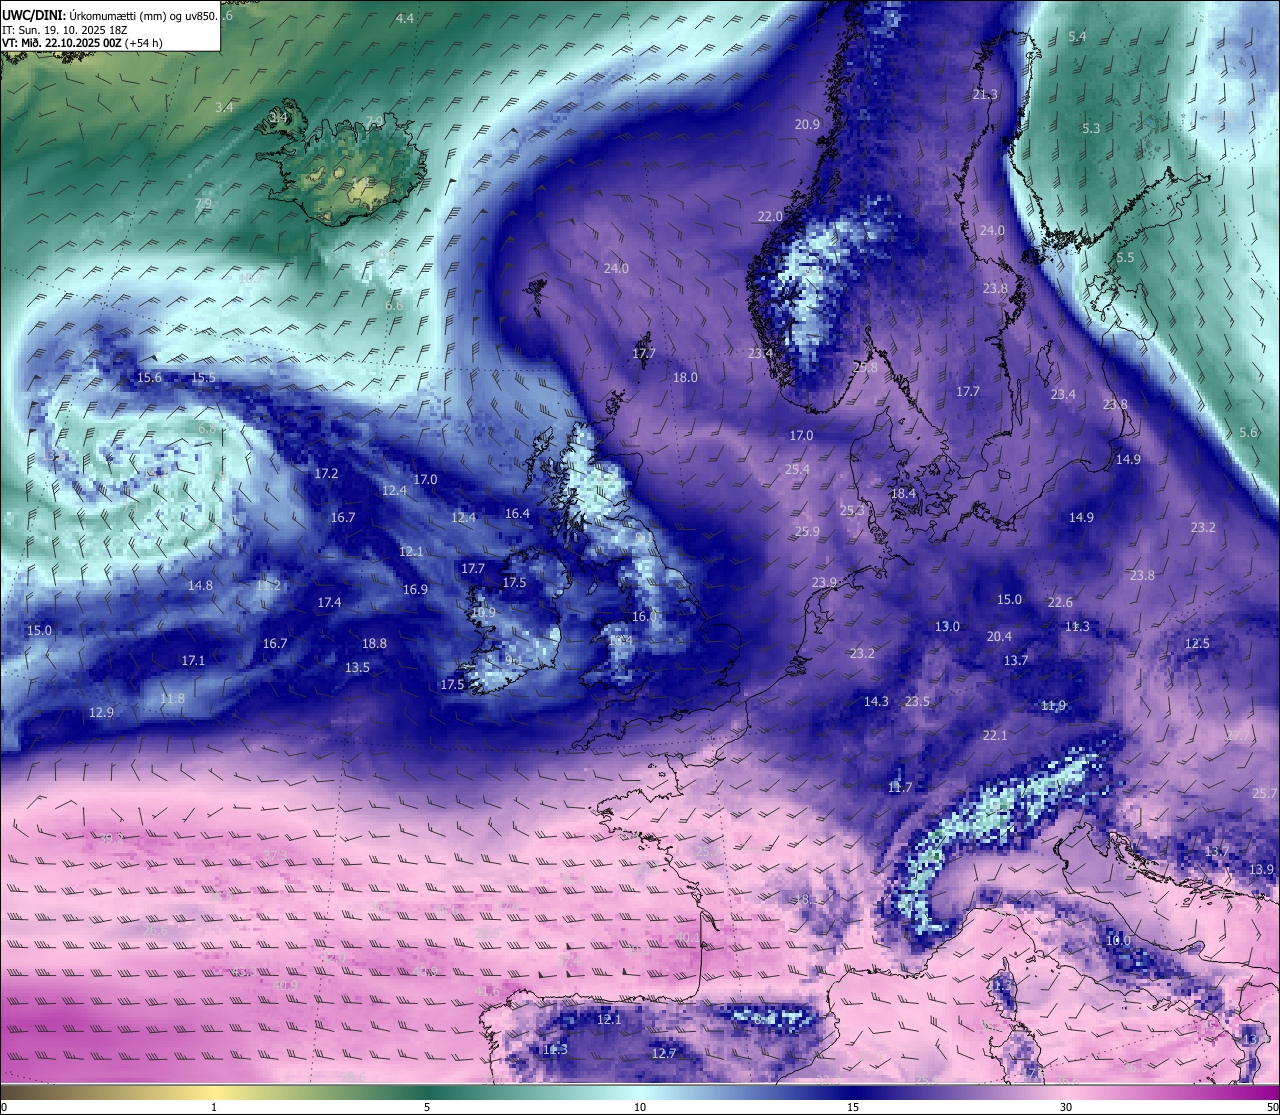Click the 22.1 value north of the Alps
Viewport: 1280px width, 1115px height.
pyautogui.click(x=995, y=735)
